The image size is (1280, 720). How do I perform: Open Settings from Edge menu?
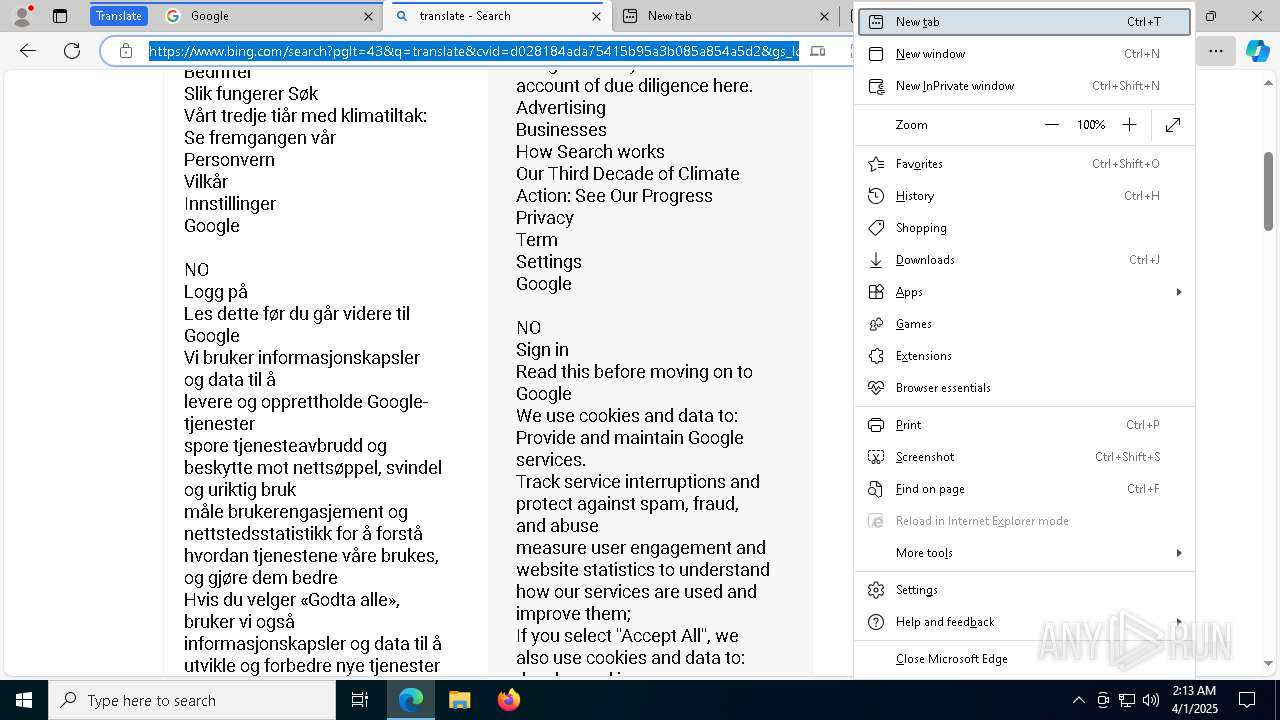tap(1025, 590)
